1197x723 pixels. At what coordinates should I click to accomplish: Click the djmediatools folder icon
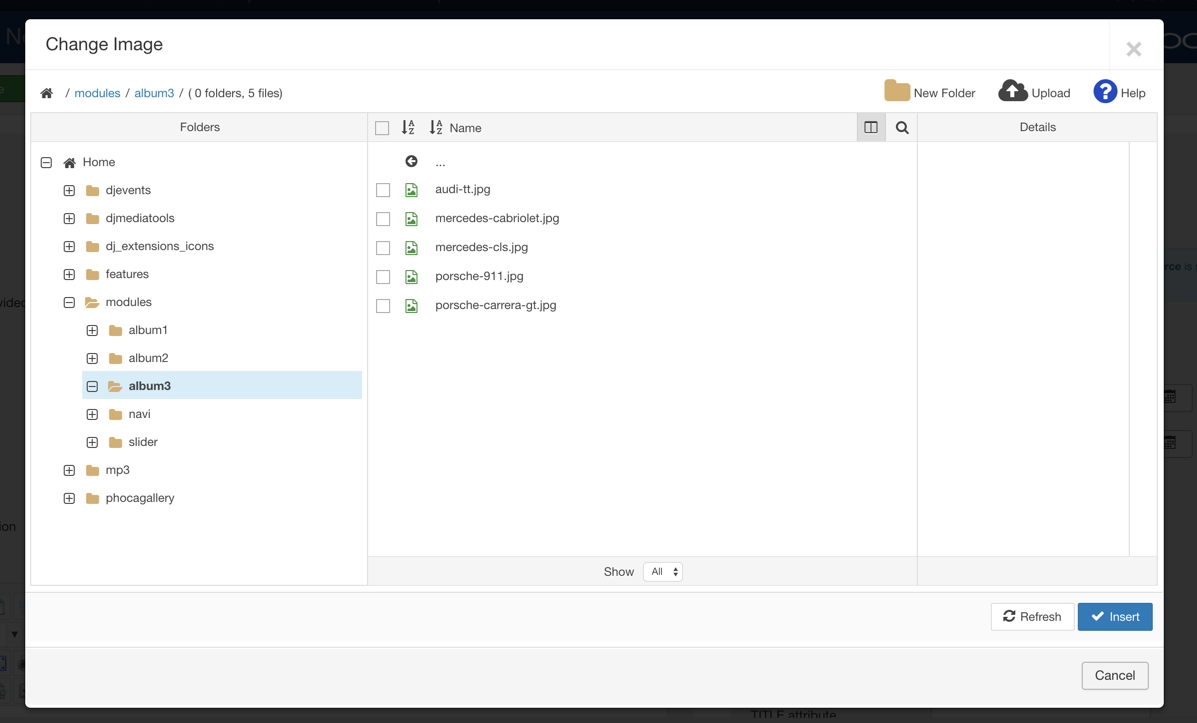click(92, 218)
